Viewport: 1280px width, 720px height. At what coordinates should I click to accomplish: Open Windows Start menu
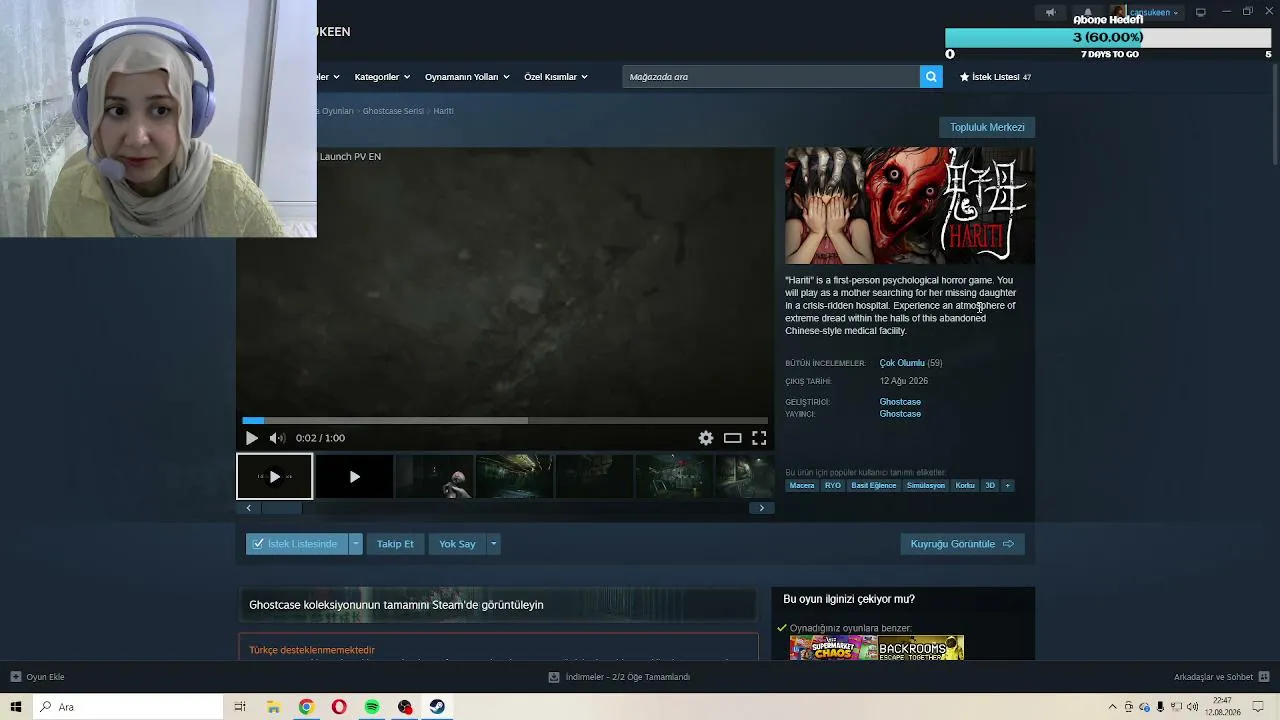tap(16, 707)
